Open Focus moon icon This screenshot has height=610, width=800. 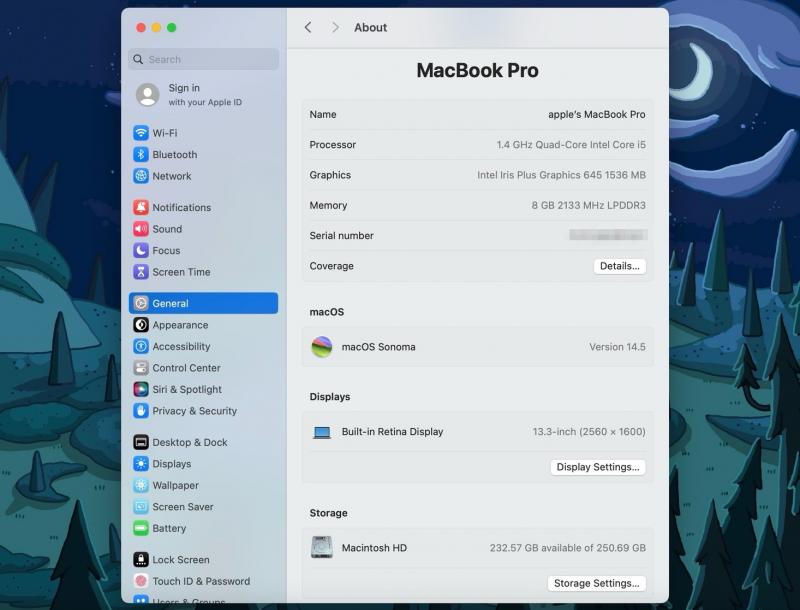pyautogui.click(x=141, y=250)
